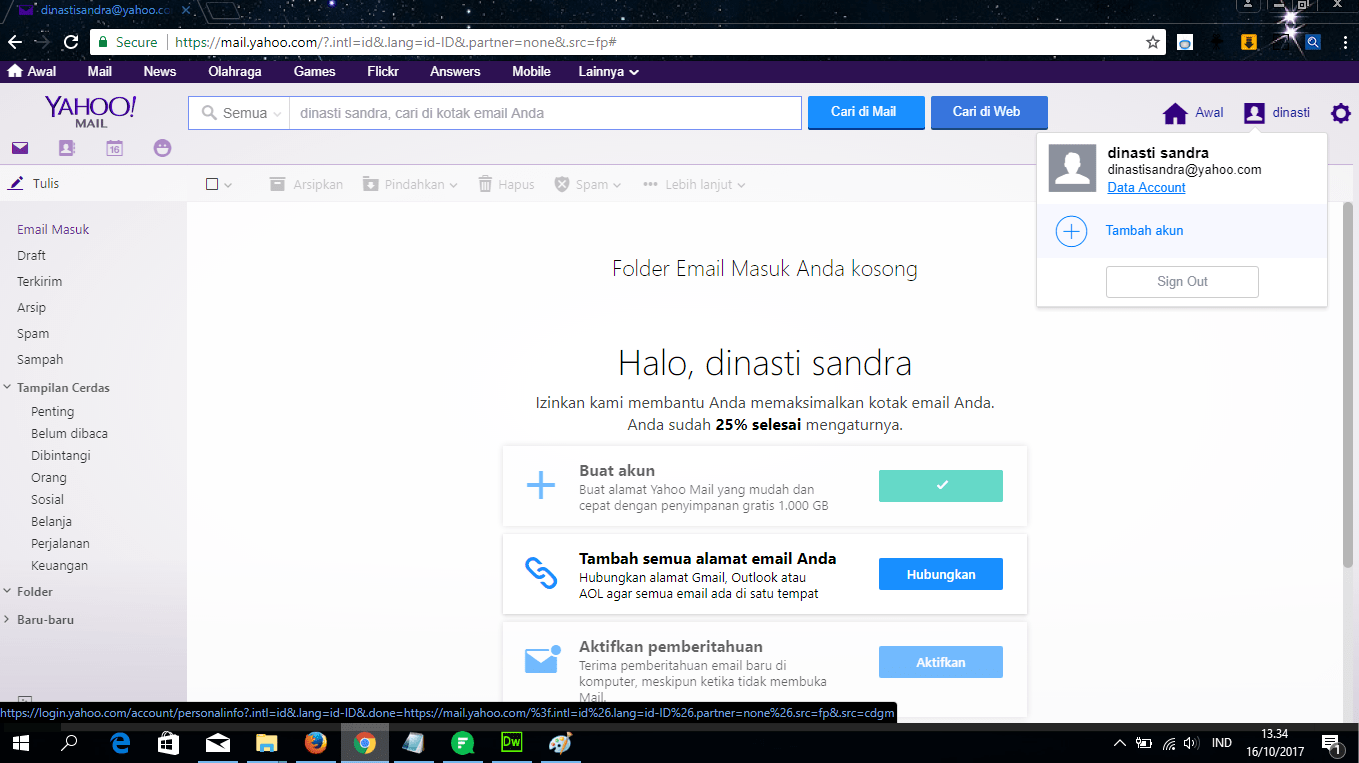
Task: Open the Email Masuk folder
Action: pos(53,229)
